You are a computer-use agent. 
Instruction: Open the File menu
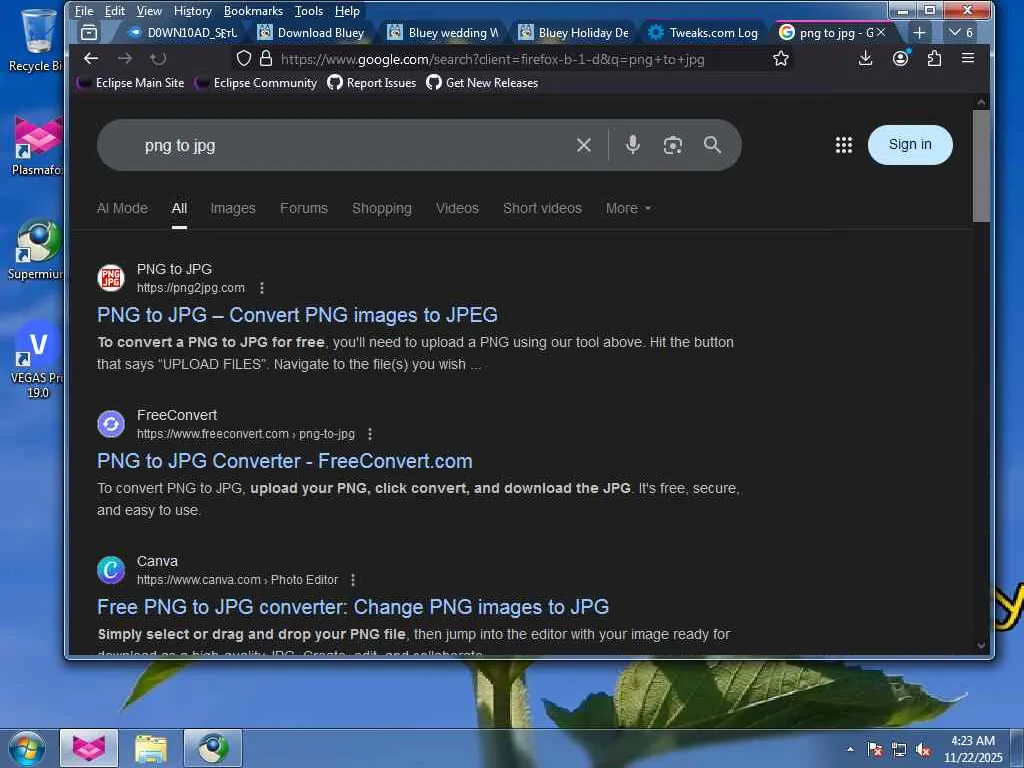(84, 11)
